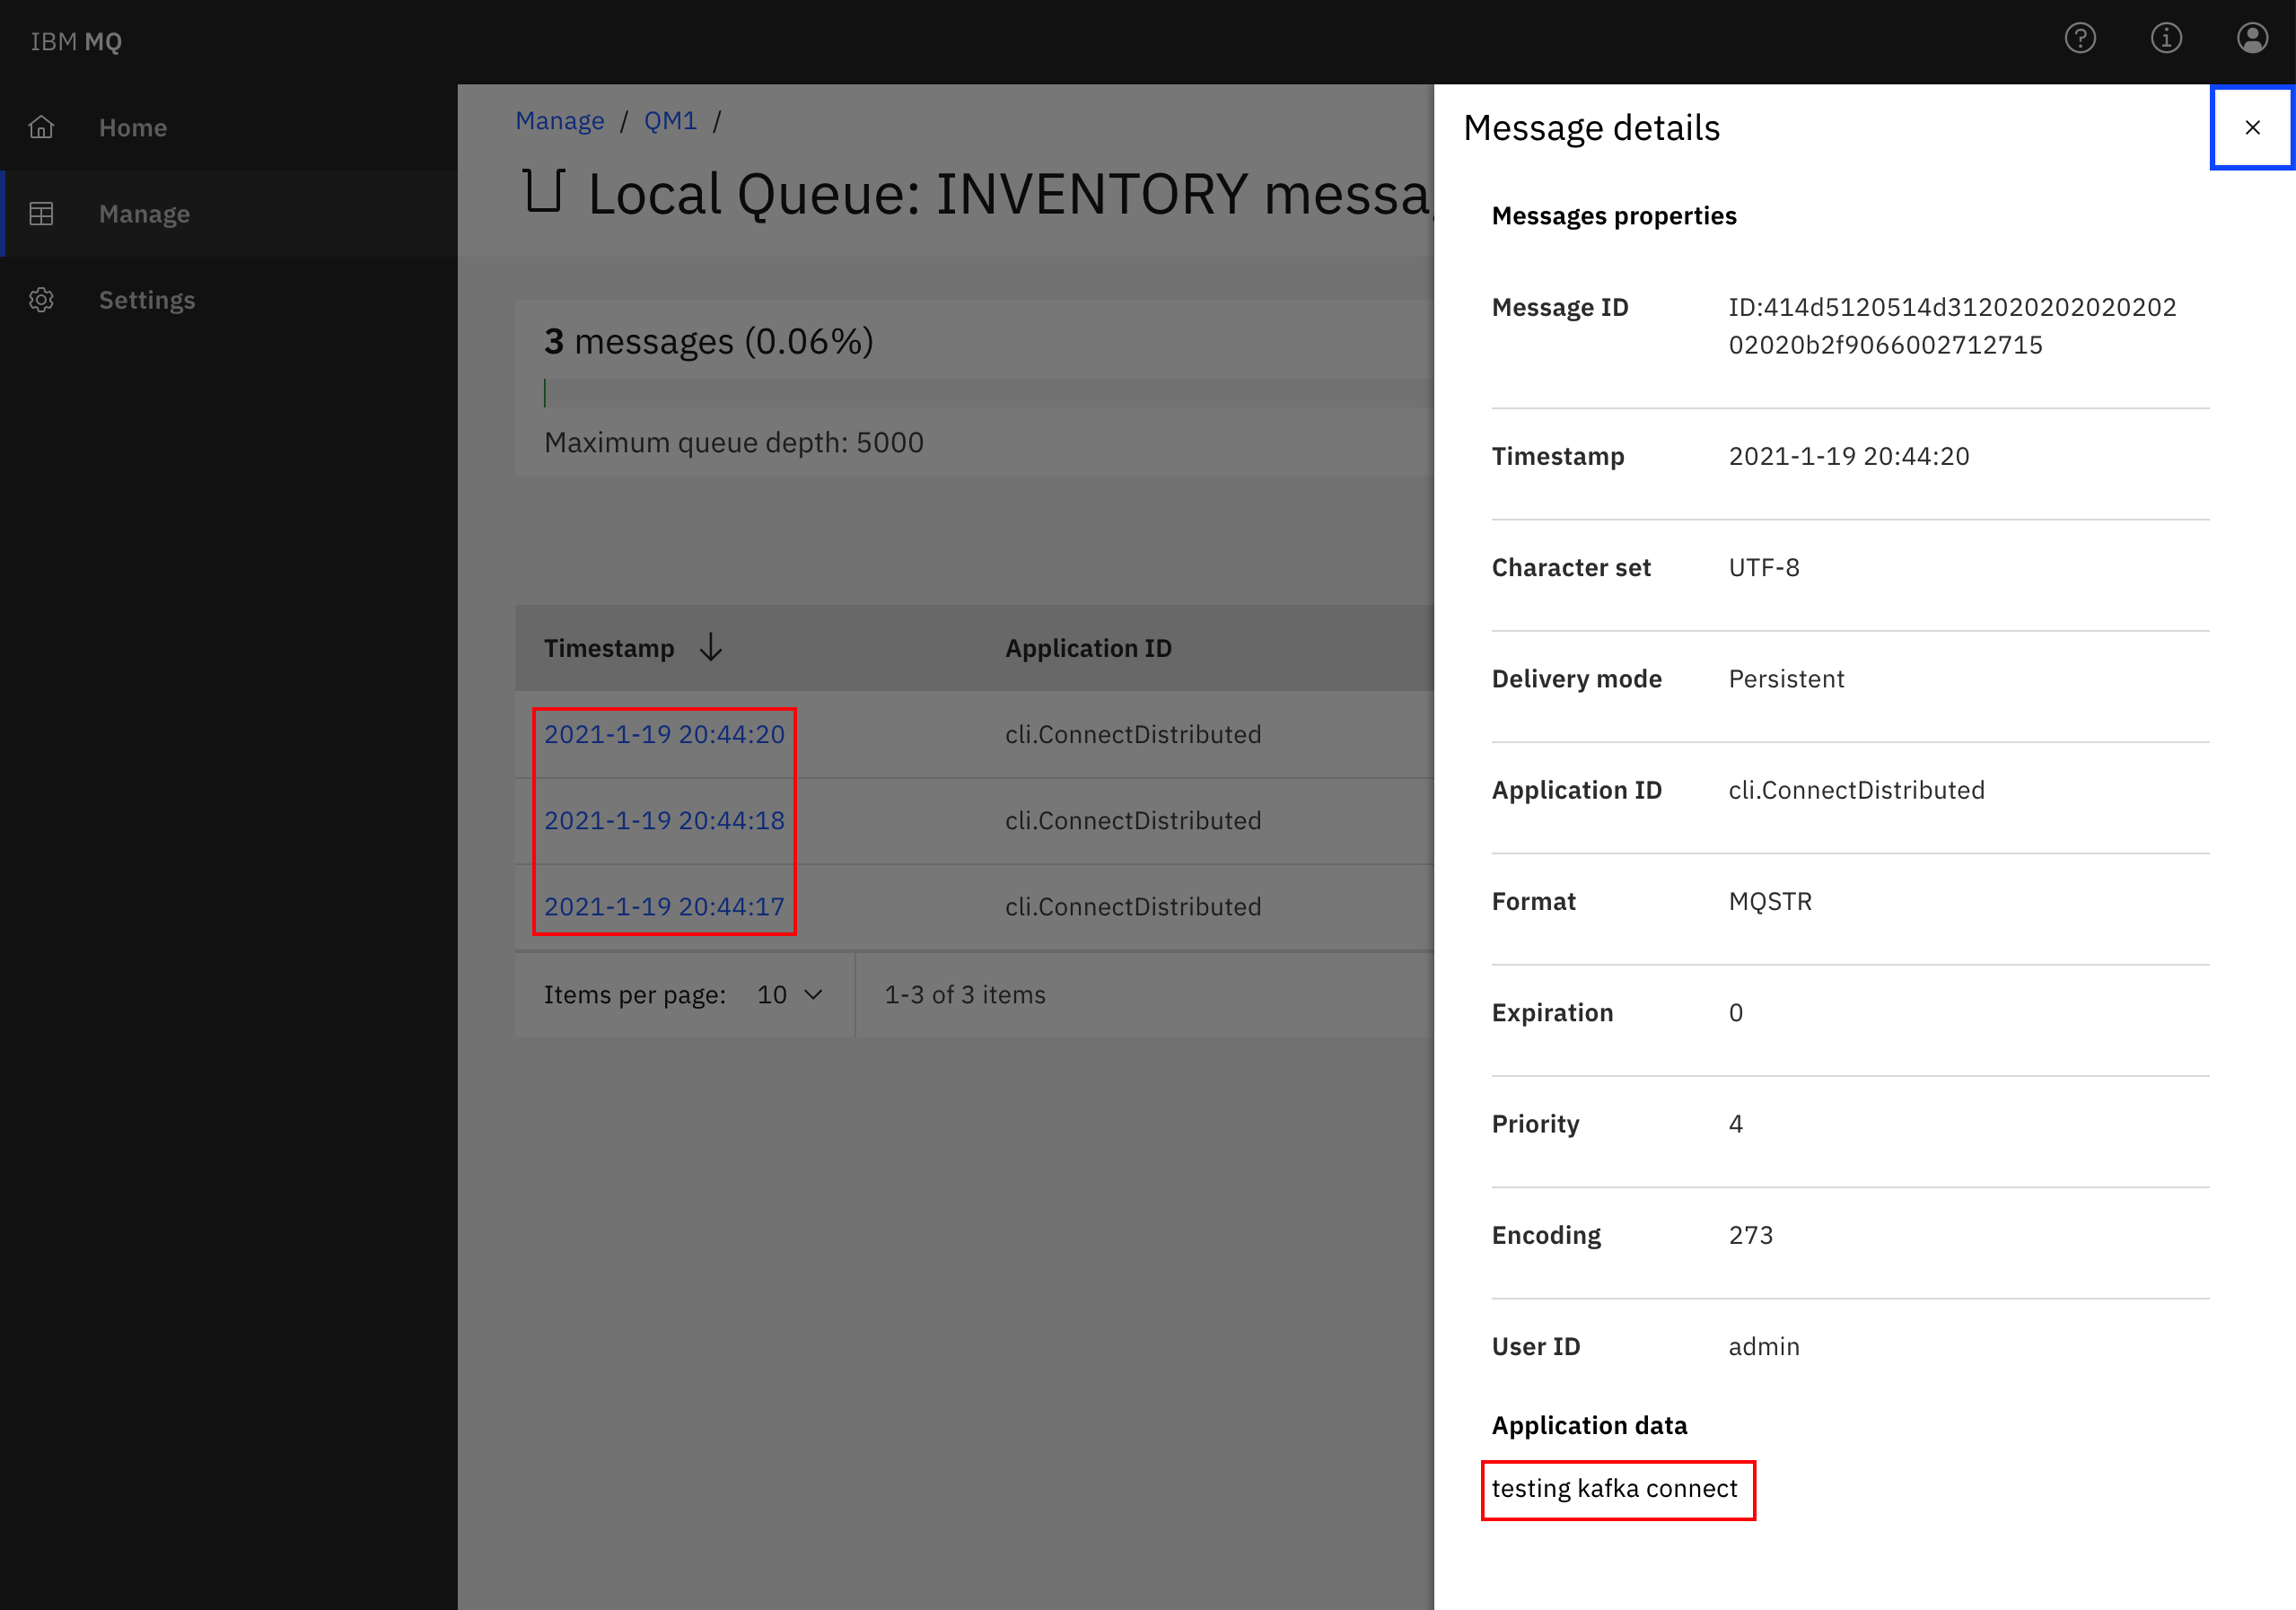
Task: Click the 'Messages properties' heading
Action: [1613, 216]
